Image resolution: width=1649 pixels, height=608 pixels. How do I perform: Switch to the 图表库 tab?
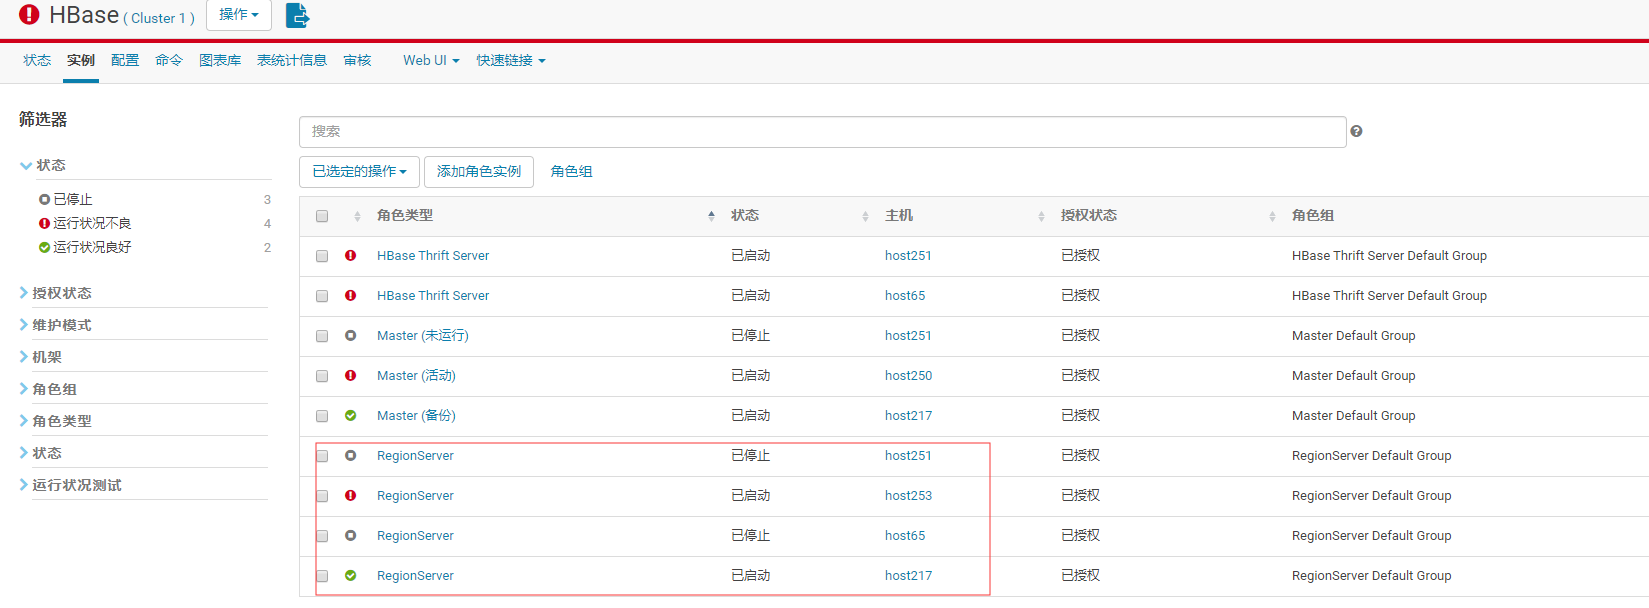pyautogui.click(x=220, y=60)
